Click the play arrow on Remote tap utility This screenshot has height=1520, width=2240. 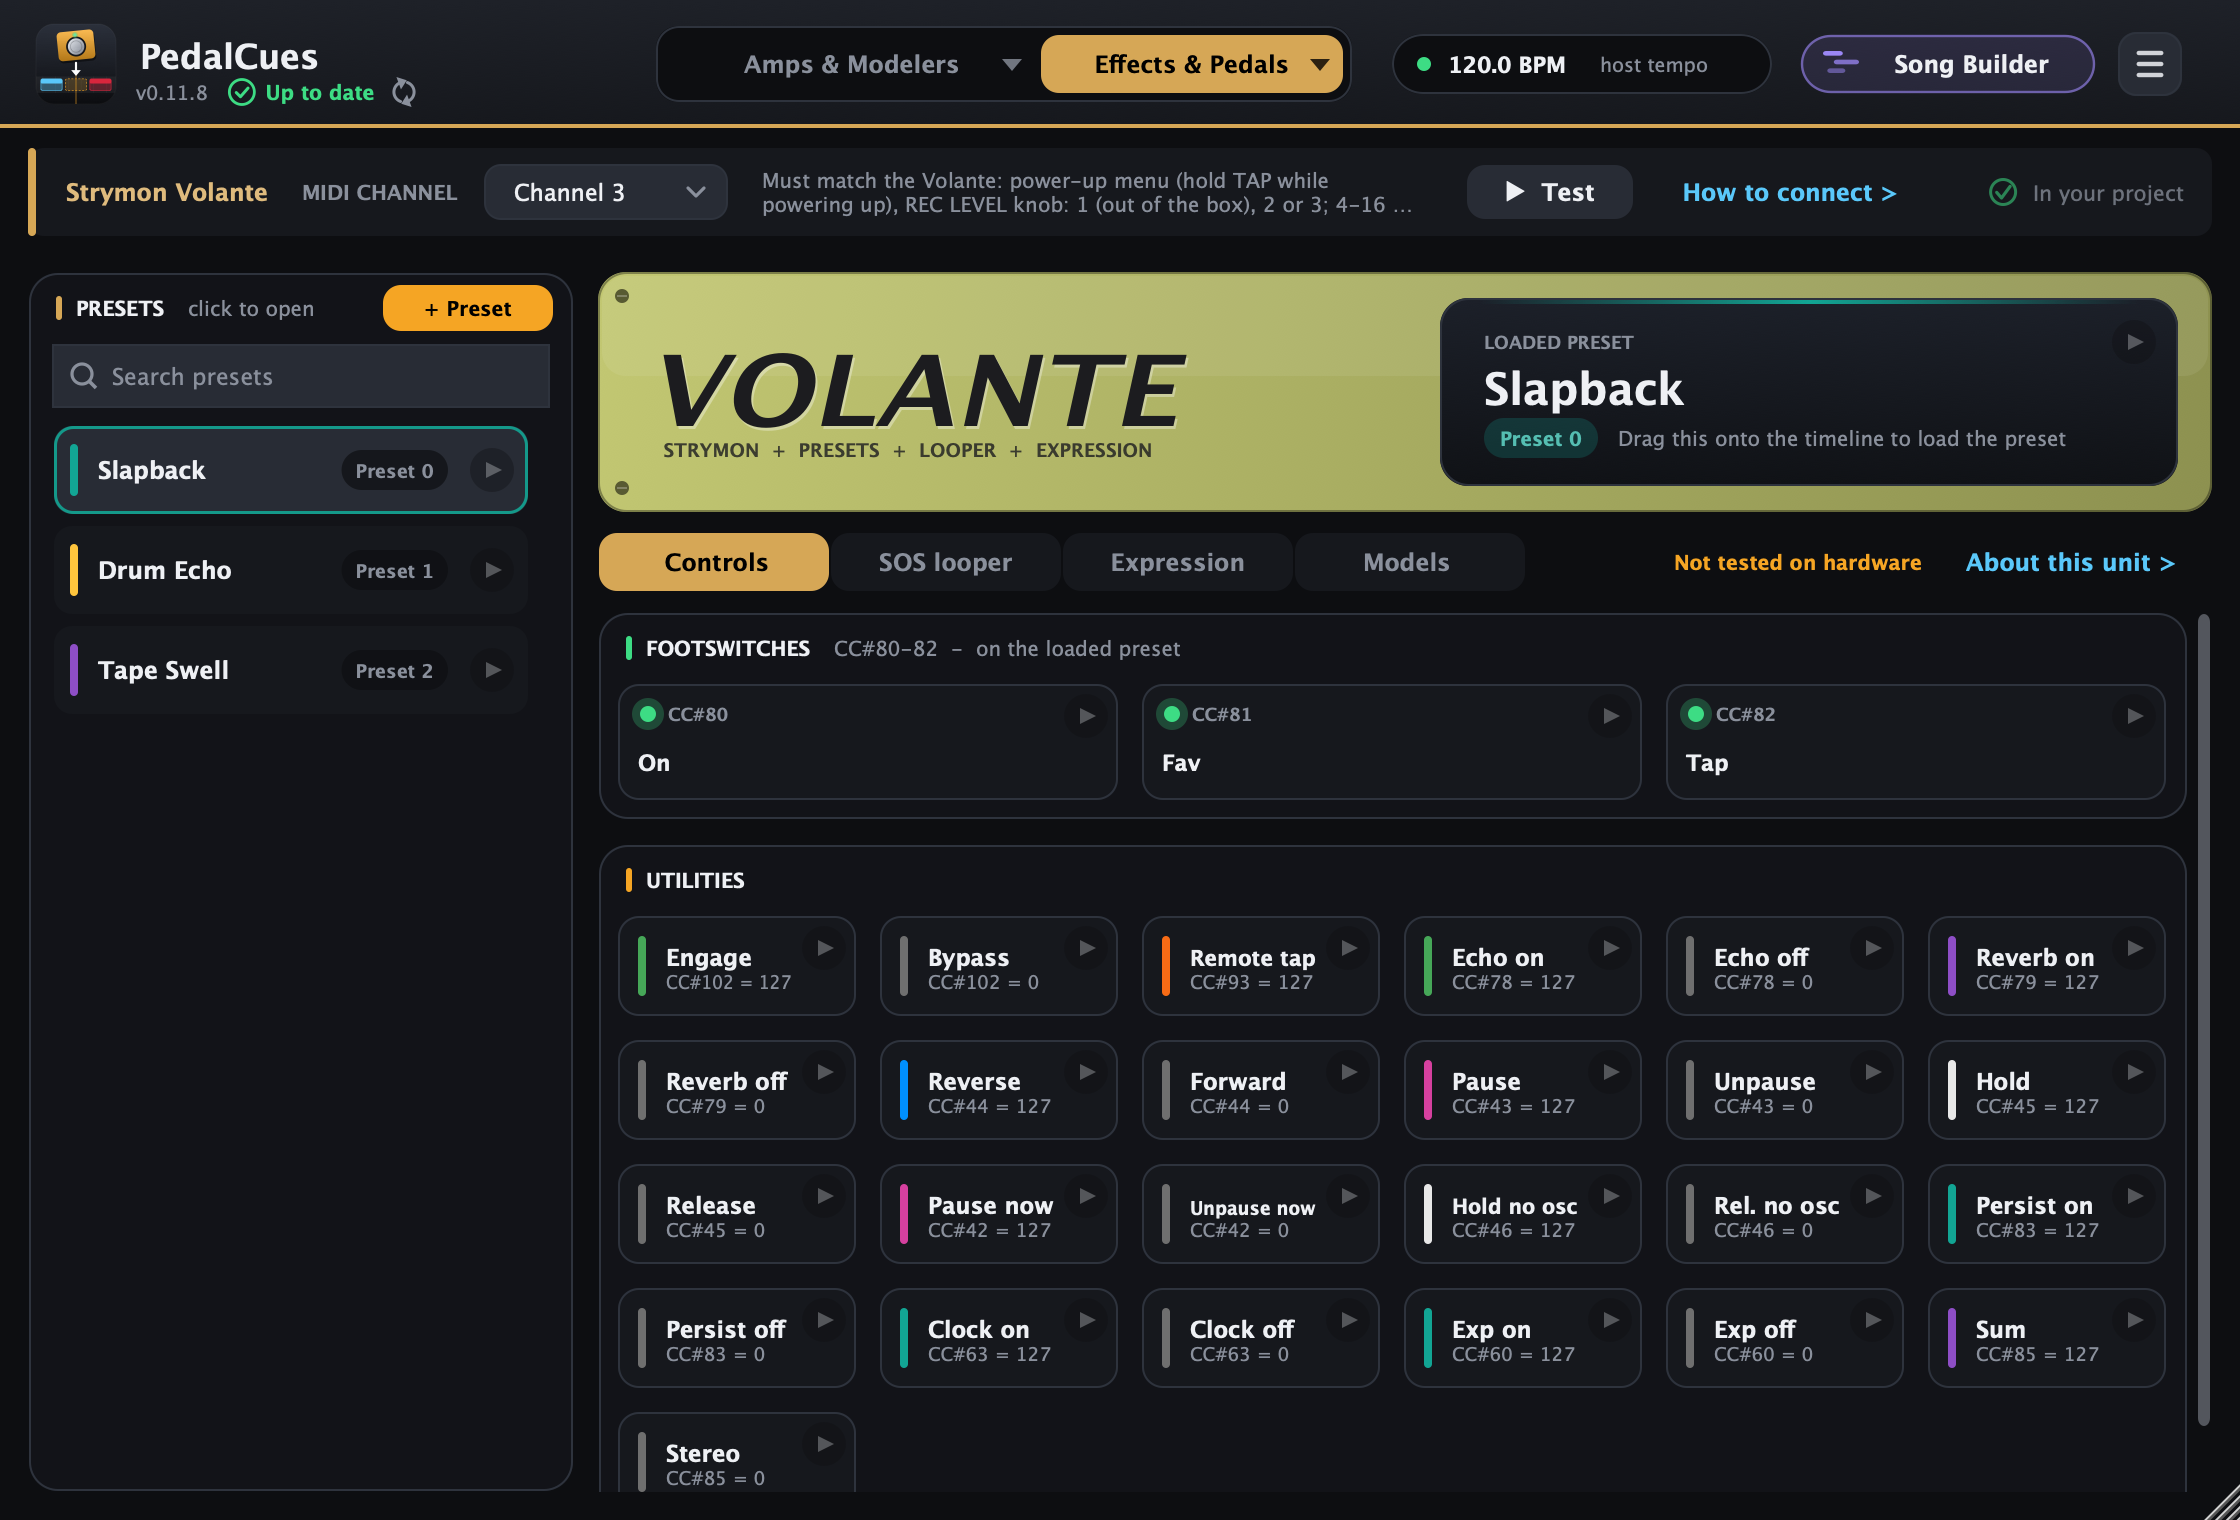pos(1348,947)
